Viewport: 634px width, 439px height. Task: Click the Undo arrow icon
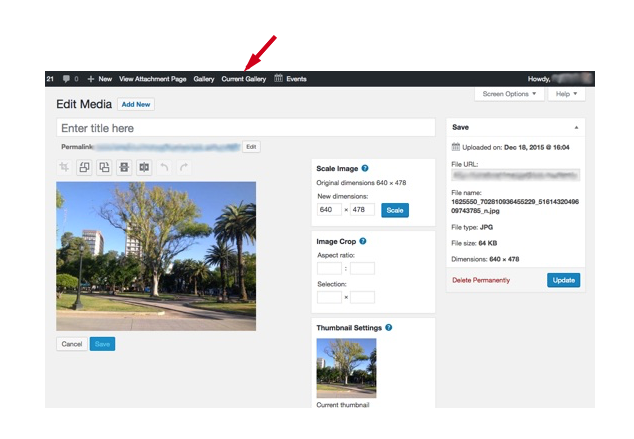(x=164, y=167)
